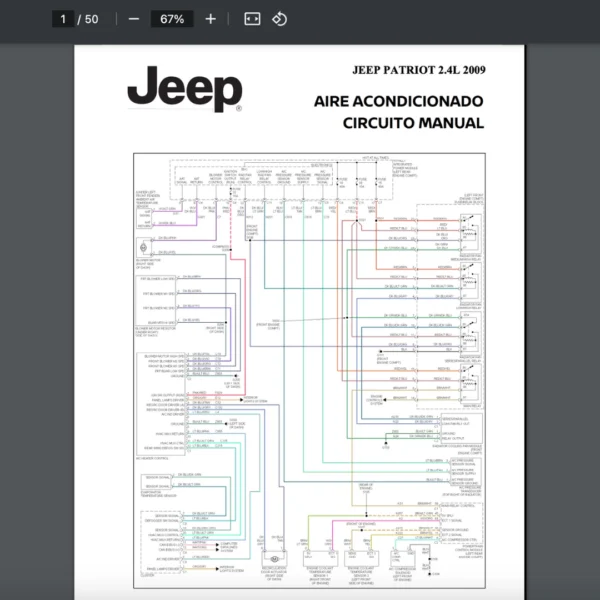
Task: Click the 'CIRCUITO MANUAL' title text
Action: pyautogui.click(x=413, y=123)
